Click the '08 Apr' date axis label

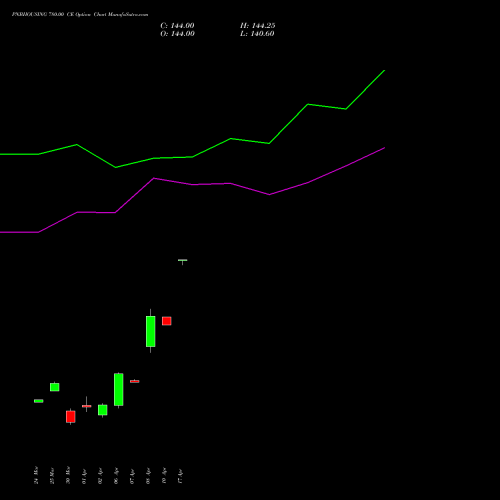tap(148, 476)
